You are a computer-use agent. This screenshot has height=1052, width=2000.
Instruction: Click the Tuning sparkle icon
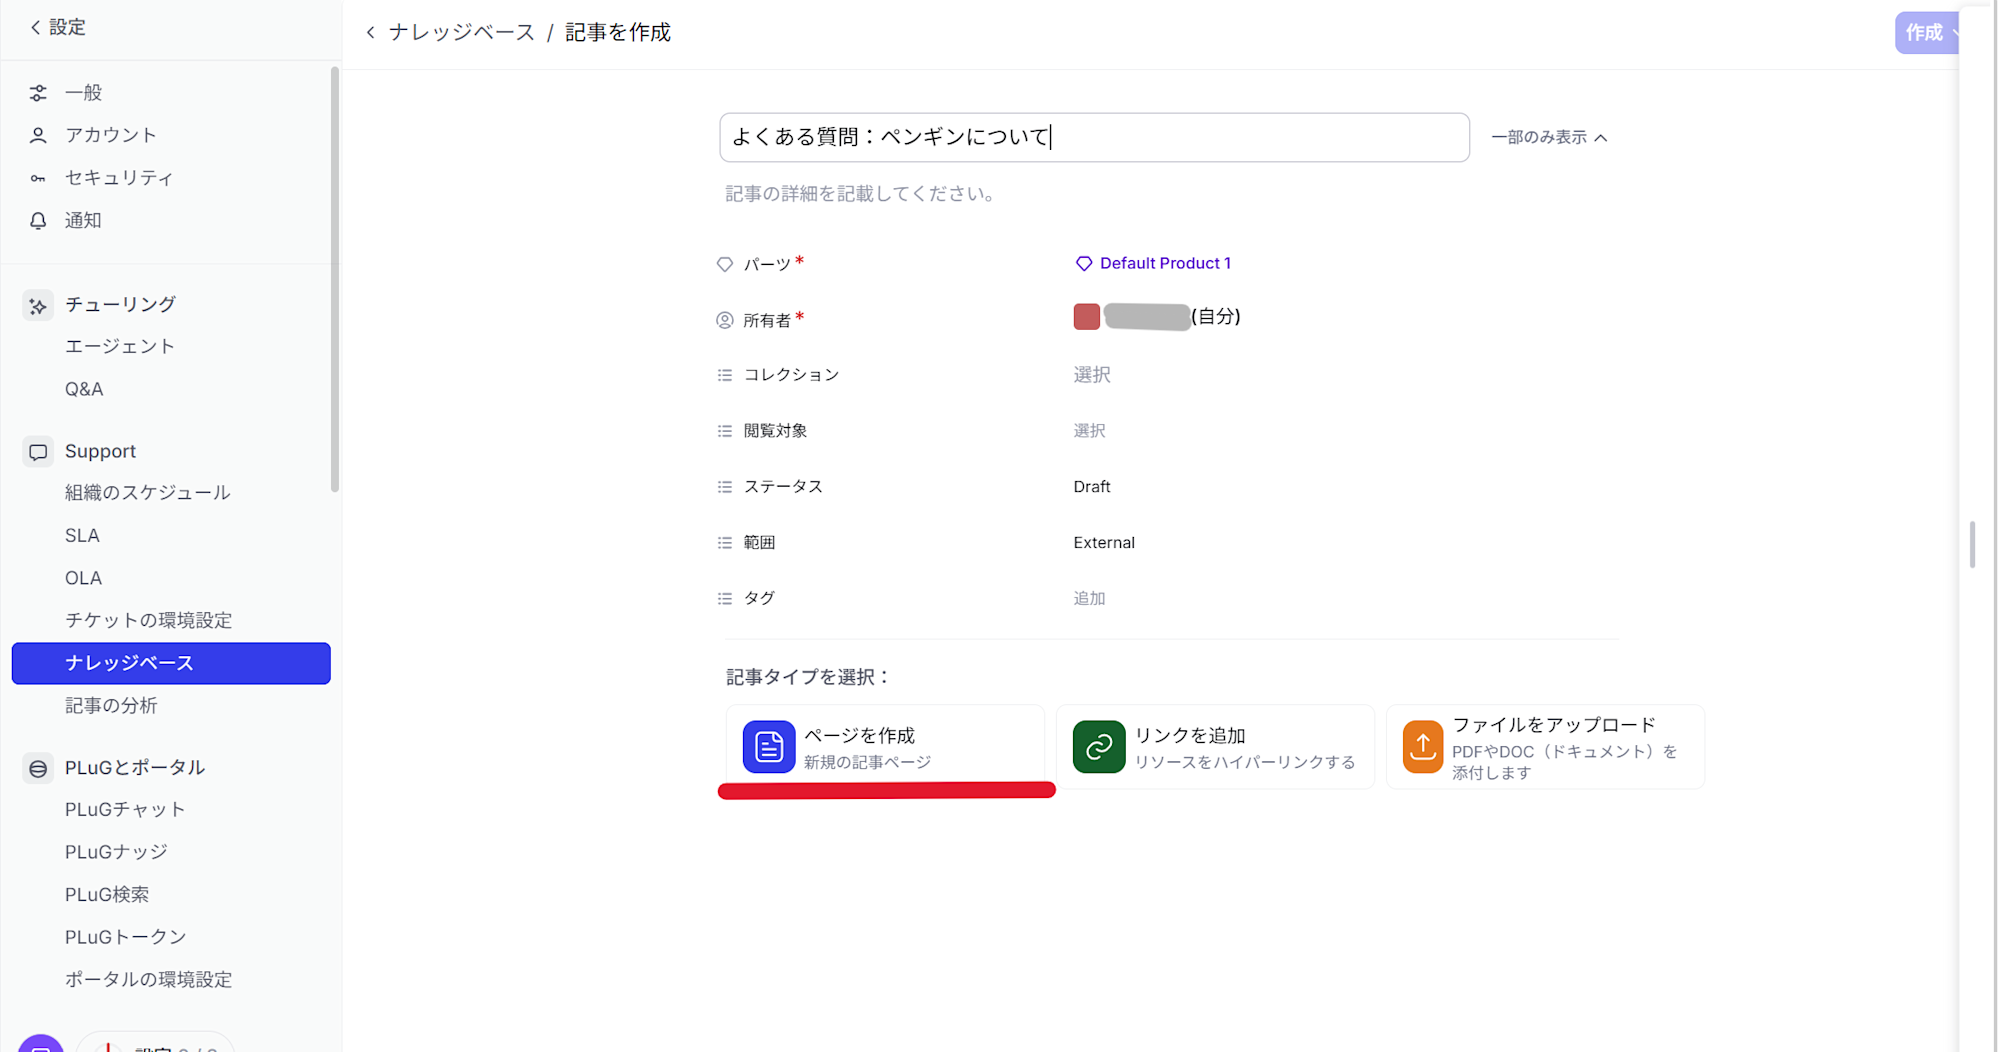38,305
